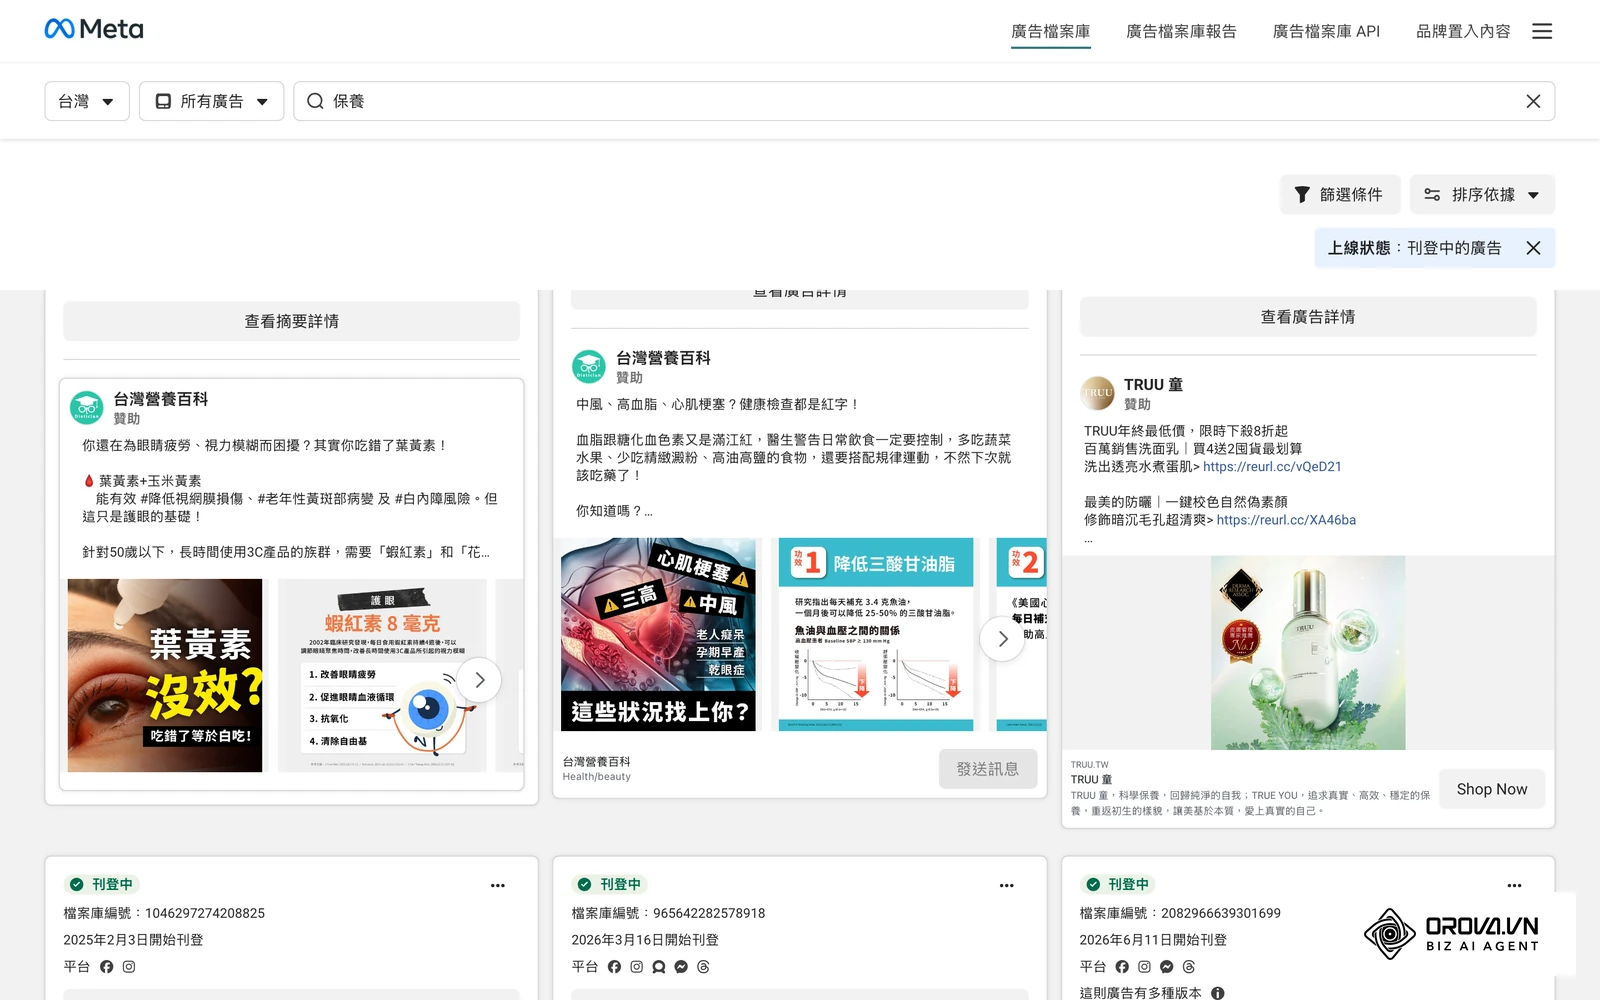This screenshot has height=1000, width=1600.
Task: Click the 刊登中 status badge on archive 1046297274208825
Action: click(101, 885)
